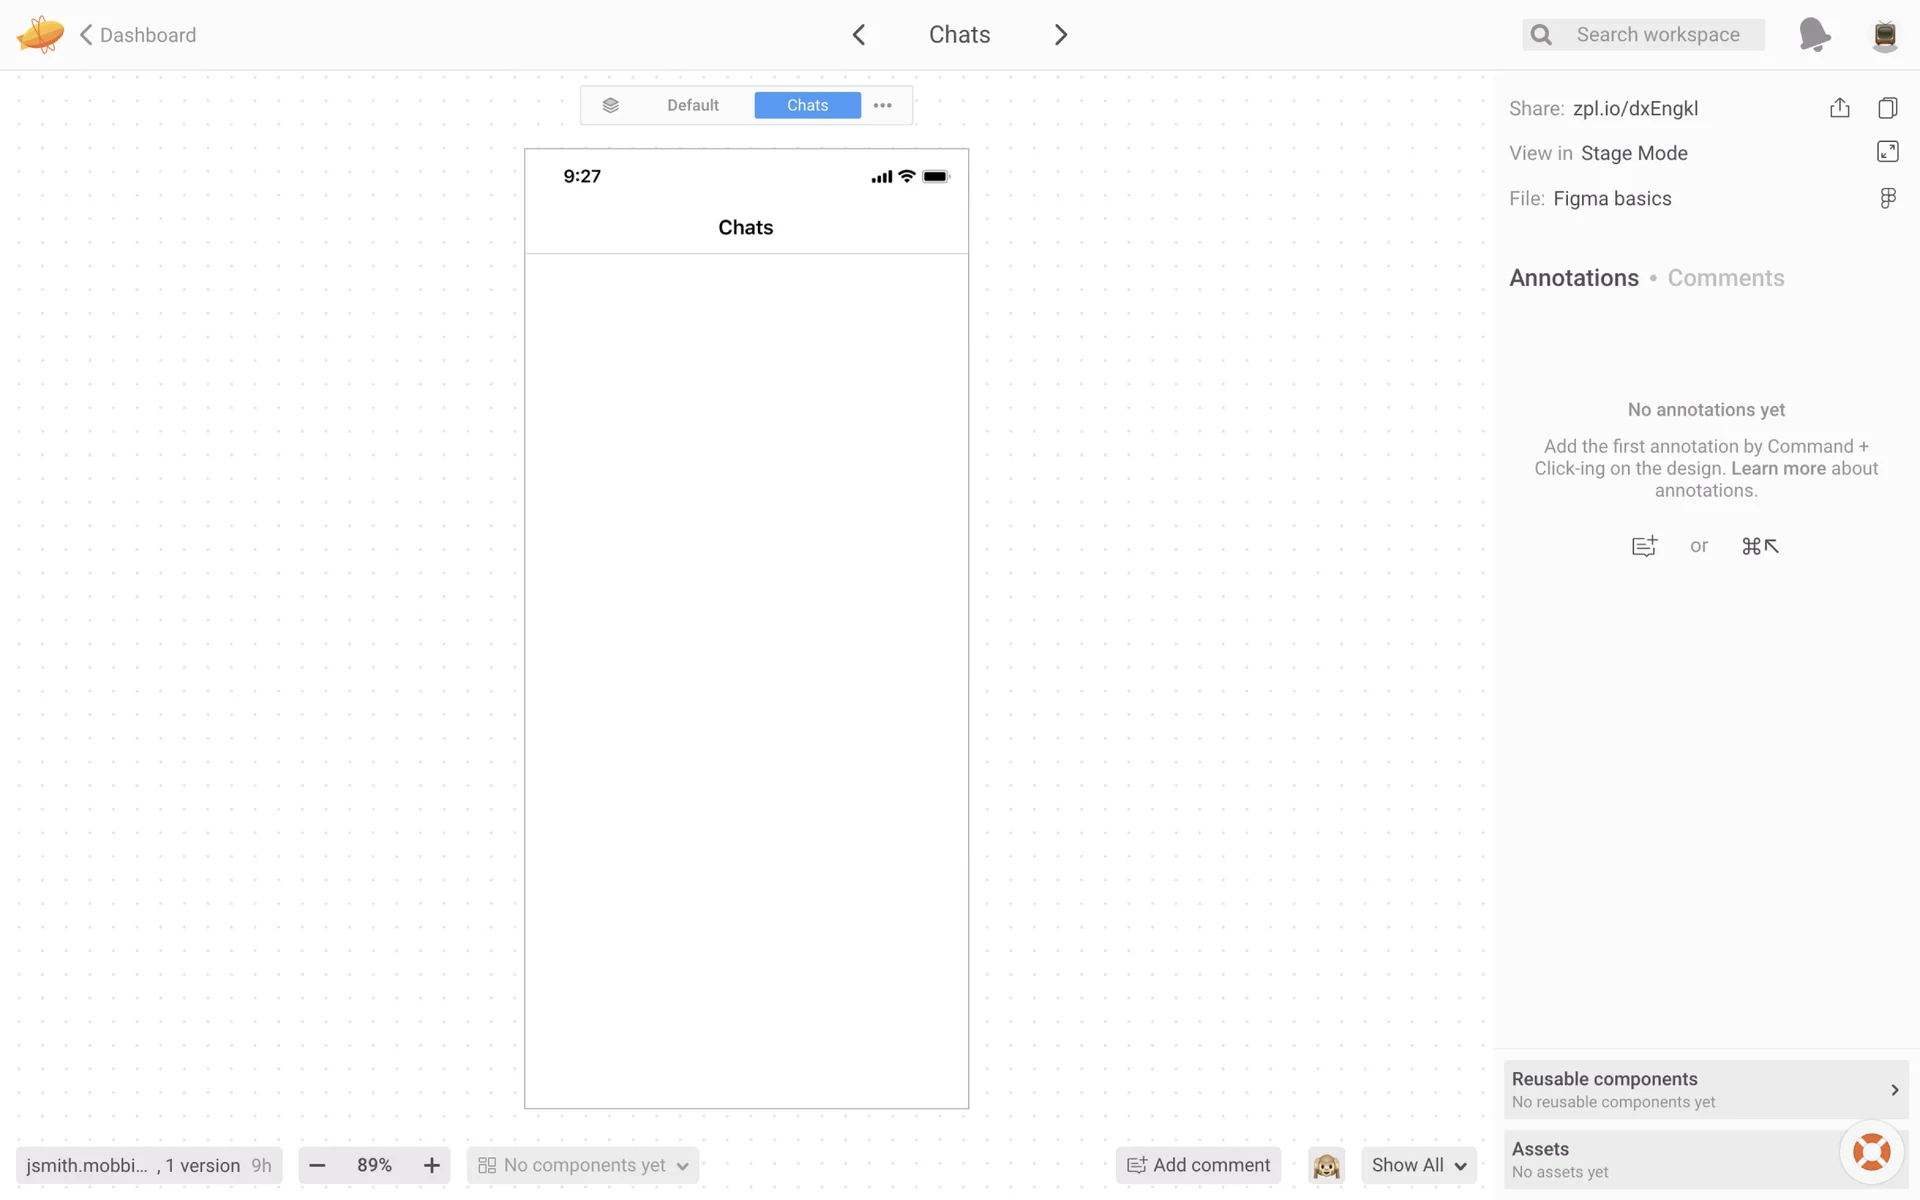Zoom in with the plus button
This screenshot has height=1200, width=1920.
[431, 1165]
